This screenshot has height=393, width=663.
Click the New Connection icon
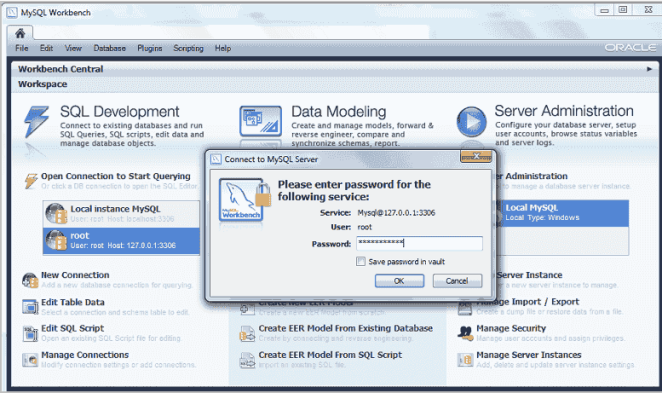pyautogui.click(x=30, y=280)
